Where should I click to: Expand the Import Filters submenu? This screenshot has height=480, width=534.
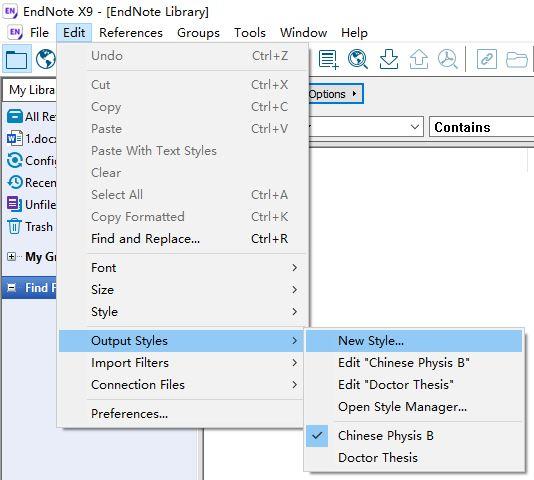pos(181,363)
